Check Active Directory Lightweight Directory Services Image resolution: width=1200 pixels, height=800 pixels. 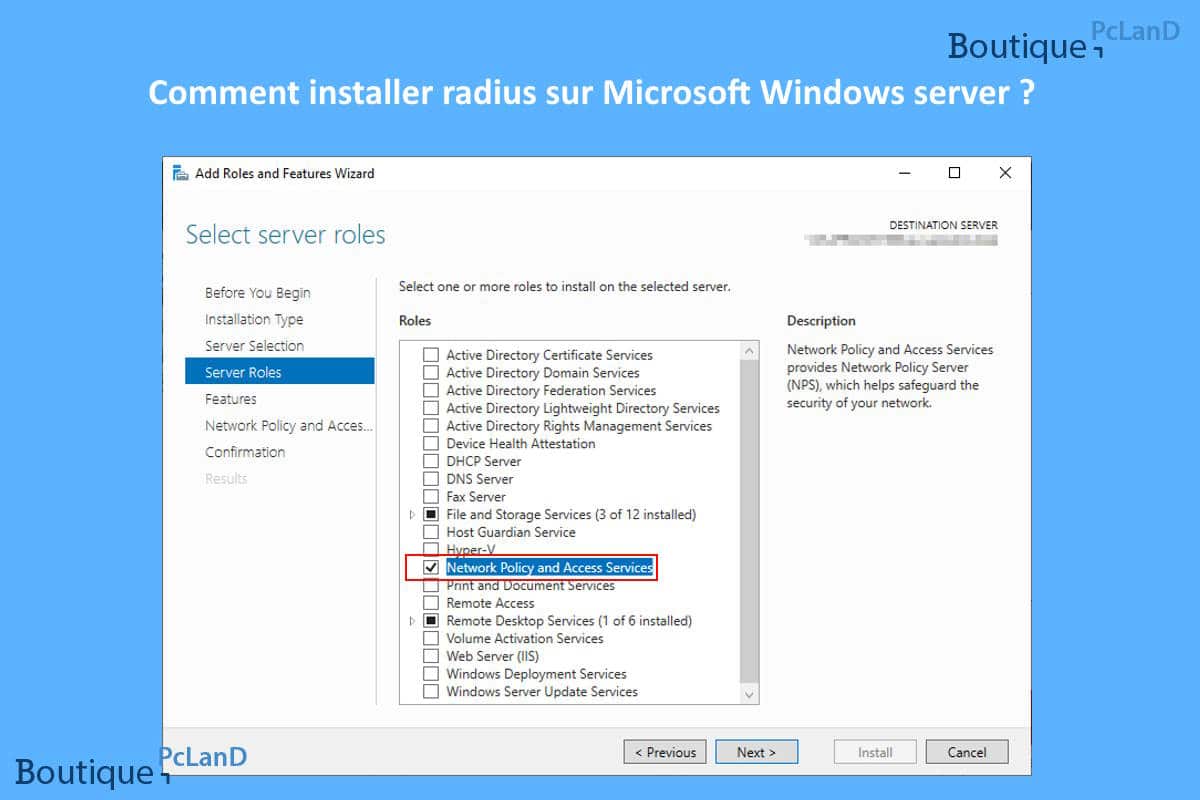[431, 408]
